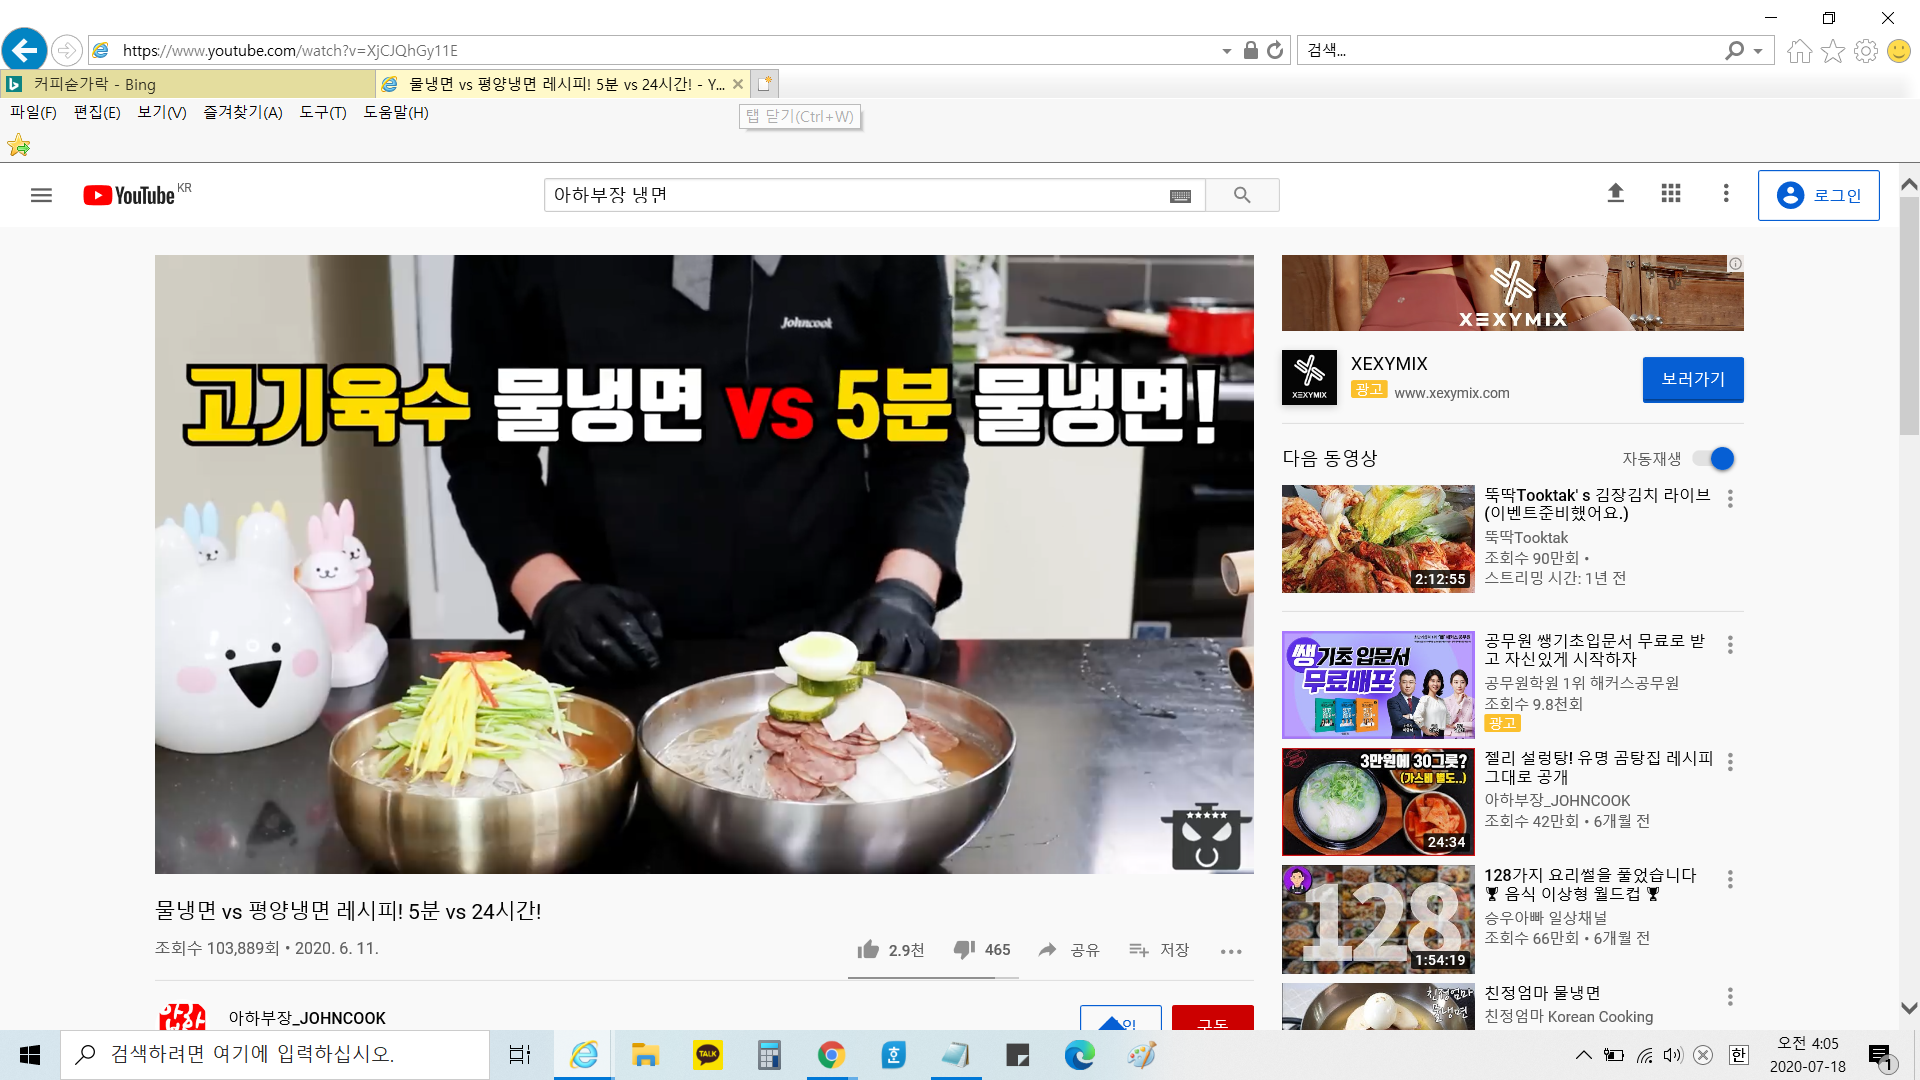Open KakaoTalk from the taskbar

click(x=708, y=1054)
